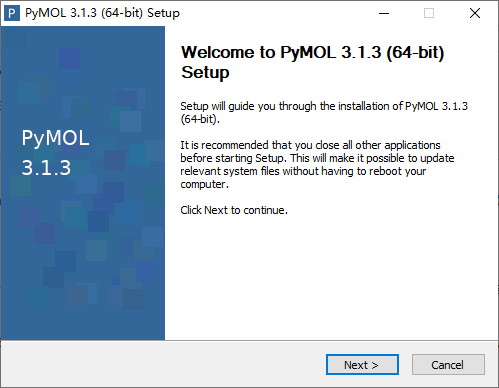This screenshot has width=499, height=388.
Task: Cancel the PyMOL setup
Action: 448,365
